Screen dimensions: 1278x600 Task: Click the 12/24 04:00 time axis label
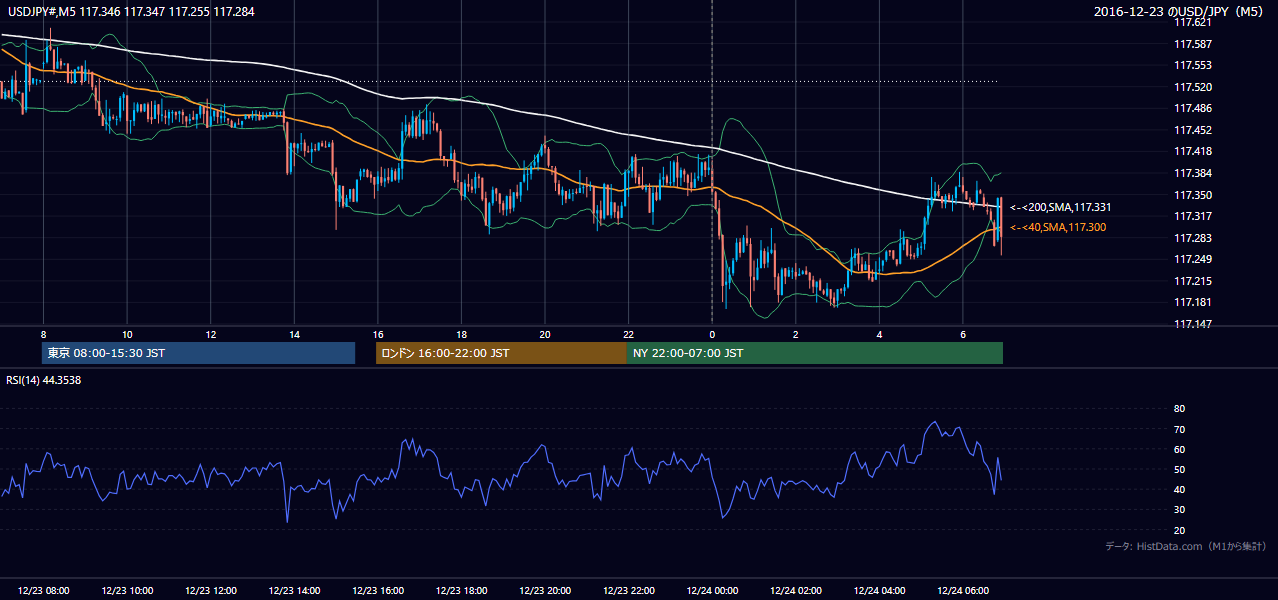point(879,591)
